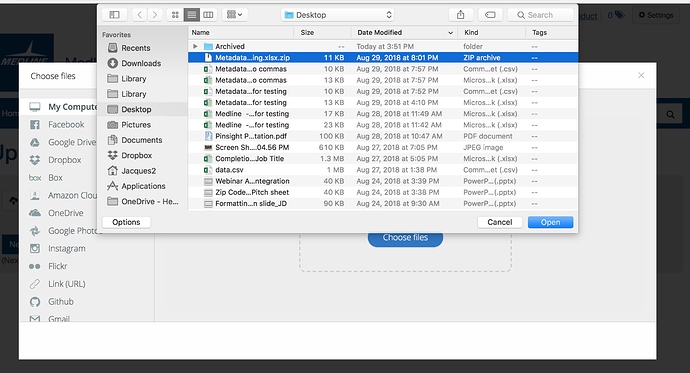Click the tags icon on background page
This screenshot has width=690, height=373.
click(620, 15)
